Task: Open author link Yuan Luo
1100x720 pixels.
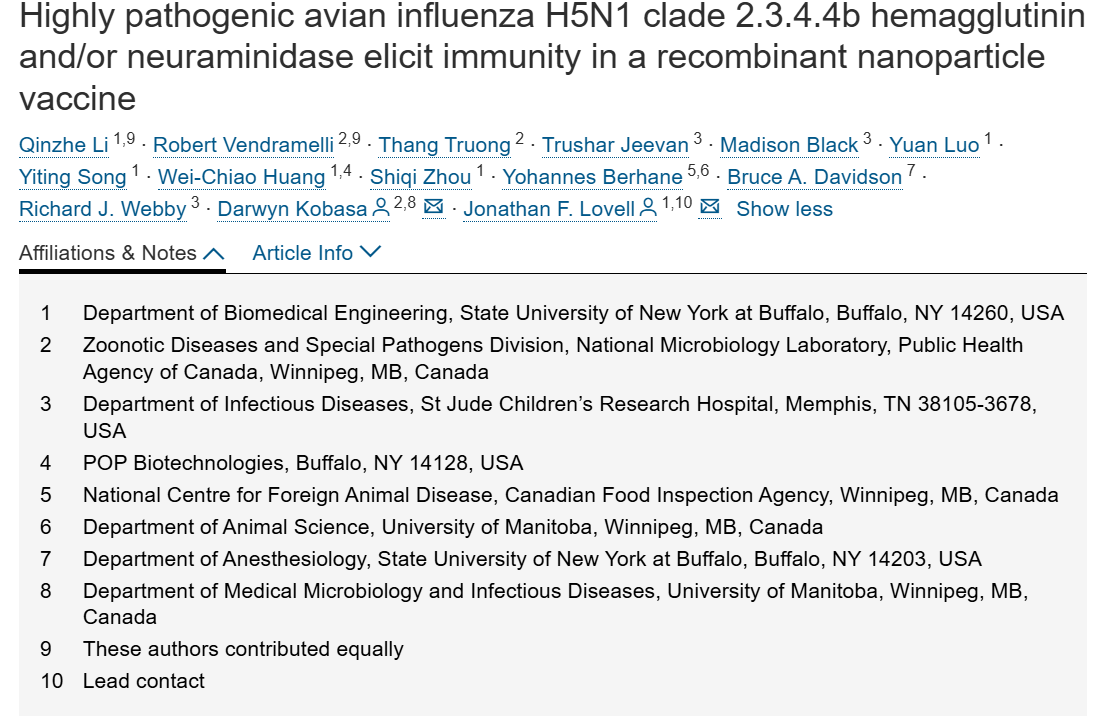Action: click(934, 145)
